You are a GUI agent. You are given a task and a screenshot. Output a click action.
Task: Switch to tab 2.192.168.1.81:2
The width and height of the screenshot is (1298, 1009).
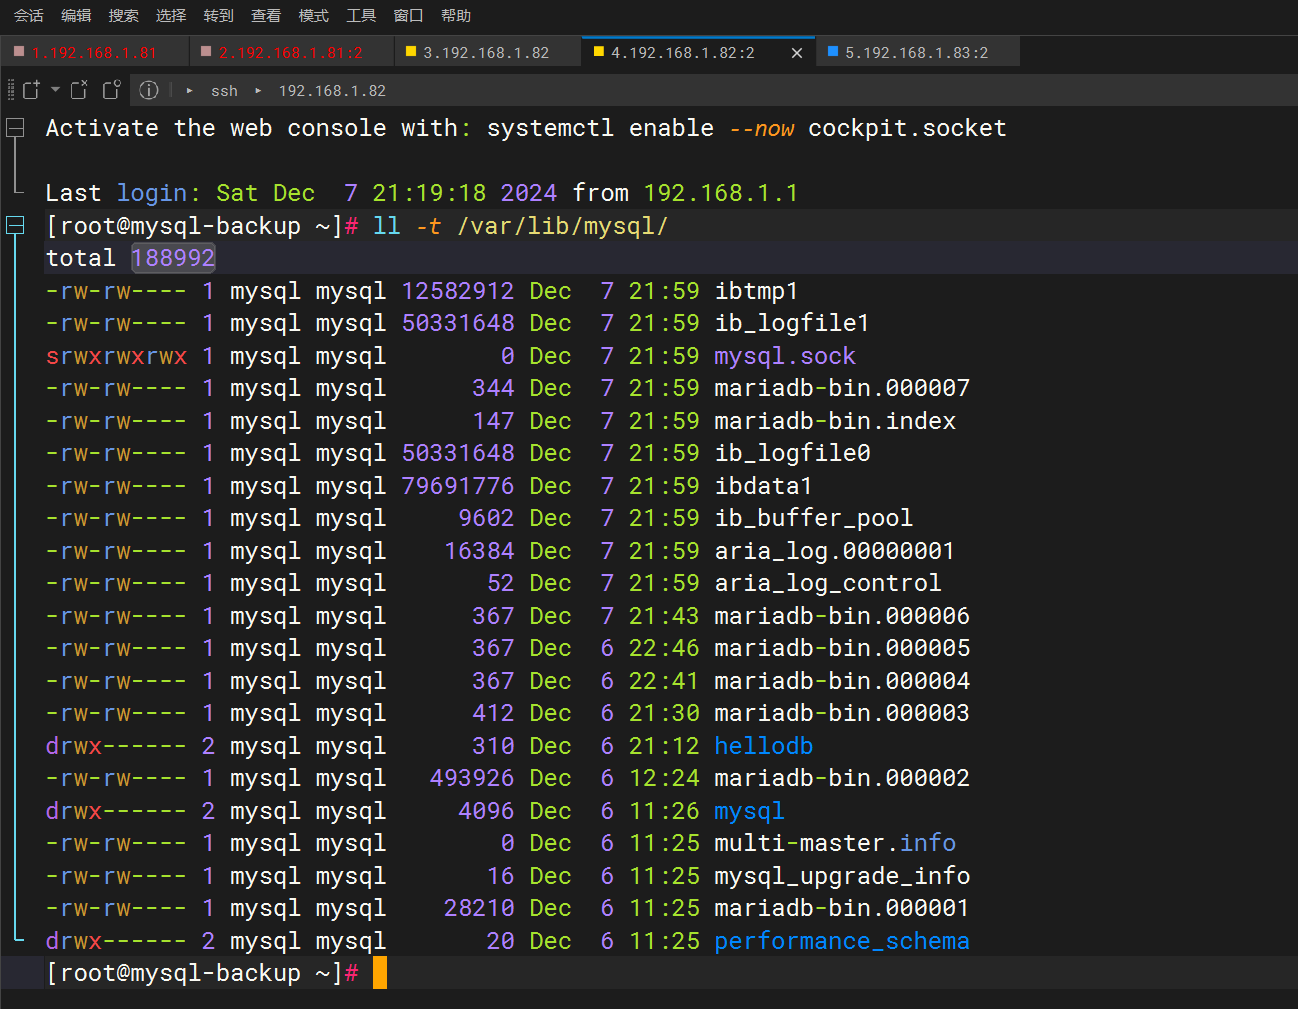290,52
